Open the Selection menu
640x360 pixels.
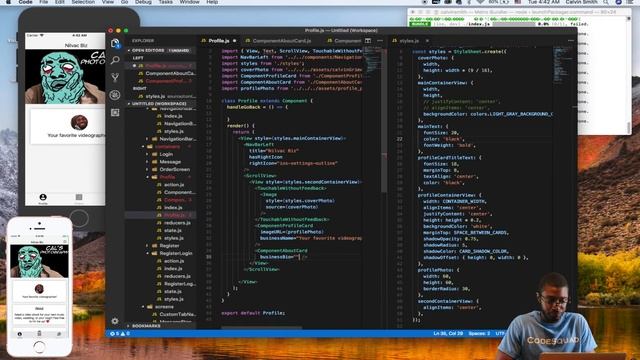click(x=83, y=2)
